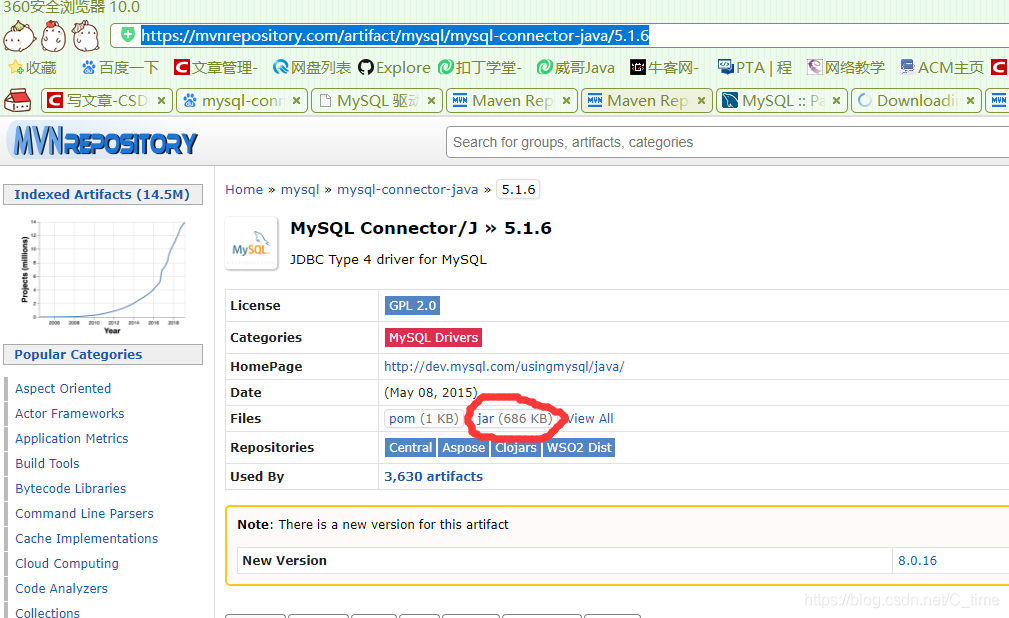Click the indexed artifacts growth chart

pyautogui.click(x=103, y=277)
